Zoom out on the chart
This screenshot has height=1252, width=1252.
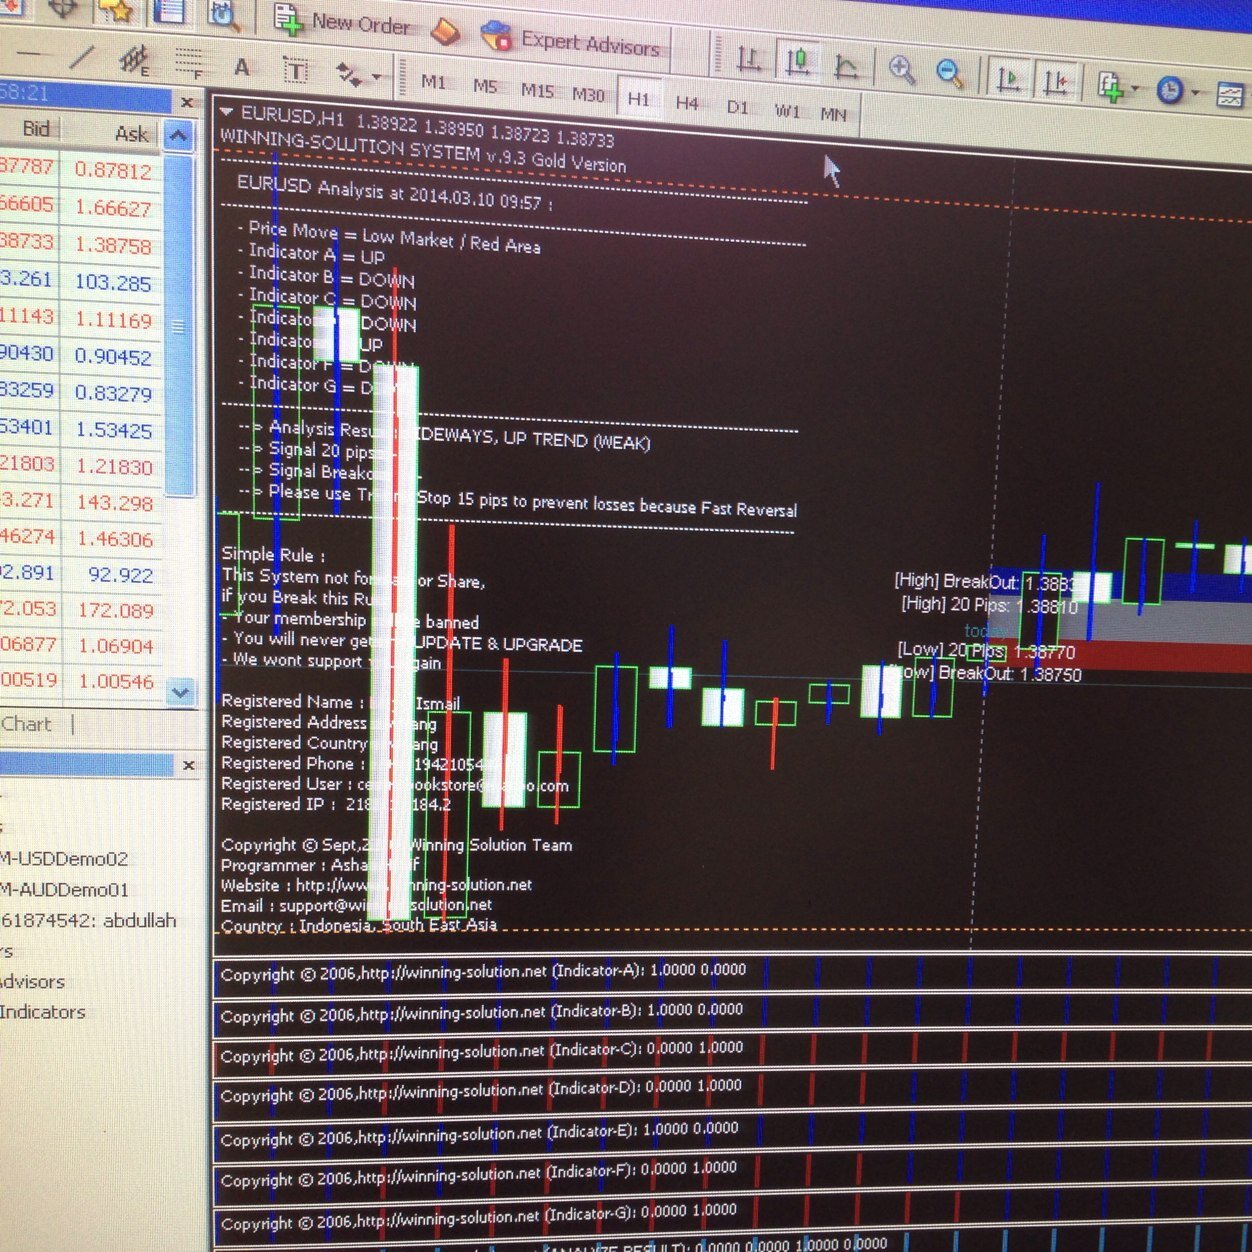pyautogui.click(x=949, y=73)
